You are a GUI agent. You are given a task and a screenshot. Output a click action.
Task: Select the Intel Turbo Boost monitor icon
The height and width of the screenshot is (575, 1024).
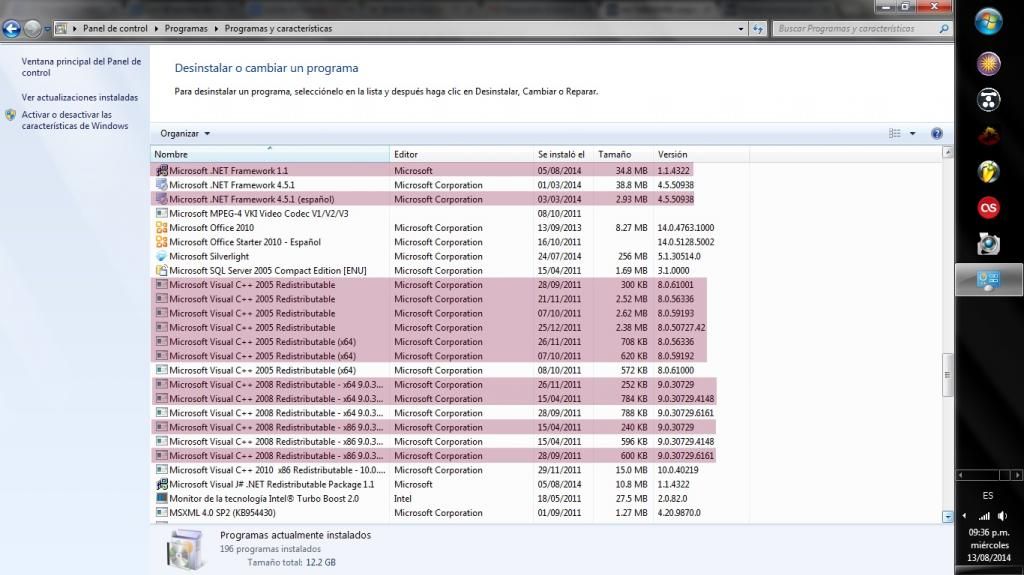[x=161, y=499]
